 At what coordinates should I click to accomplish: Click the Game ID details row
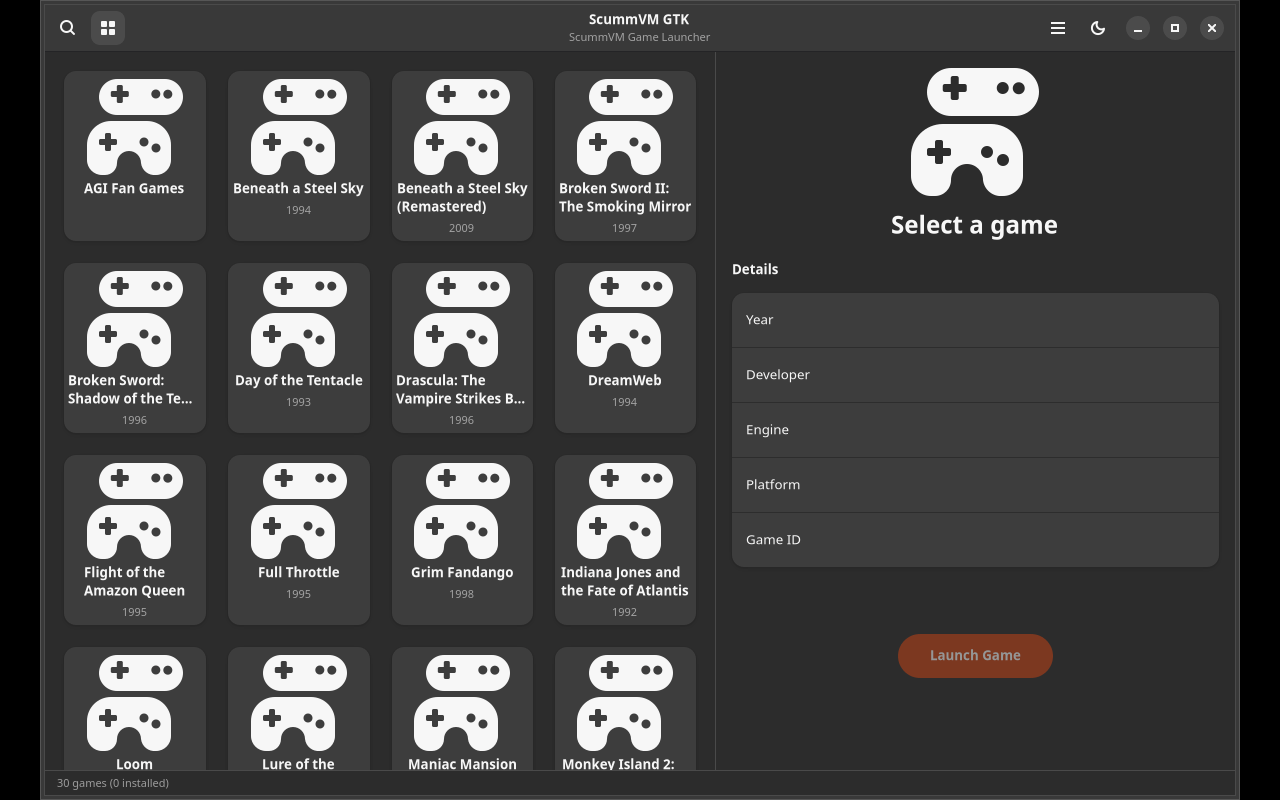tap(975, 540)
